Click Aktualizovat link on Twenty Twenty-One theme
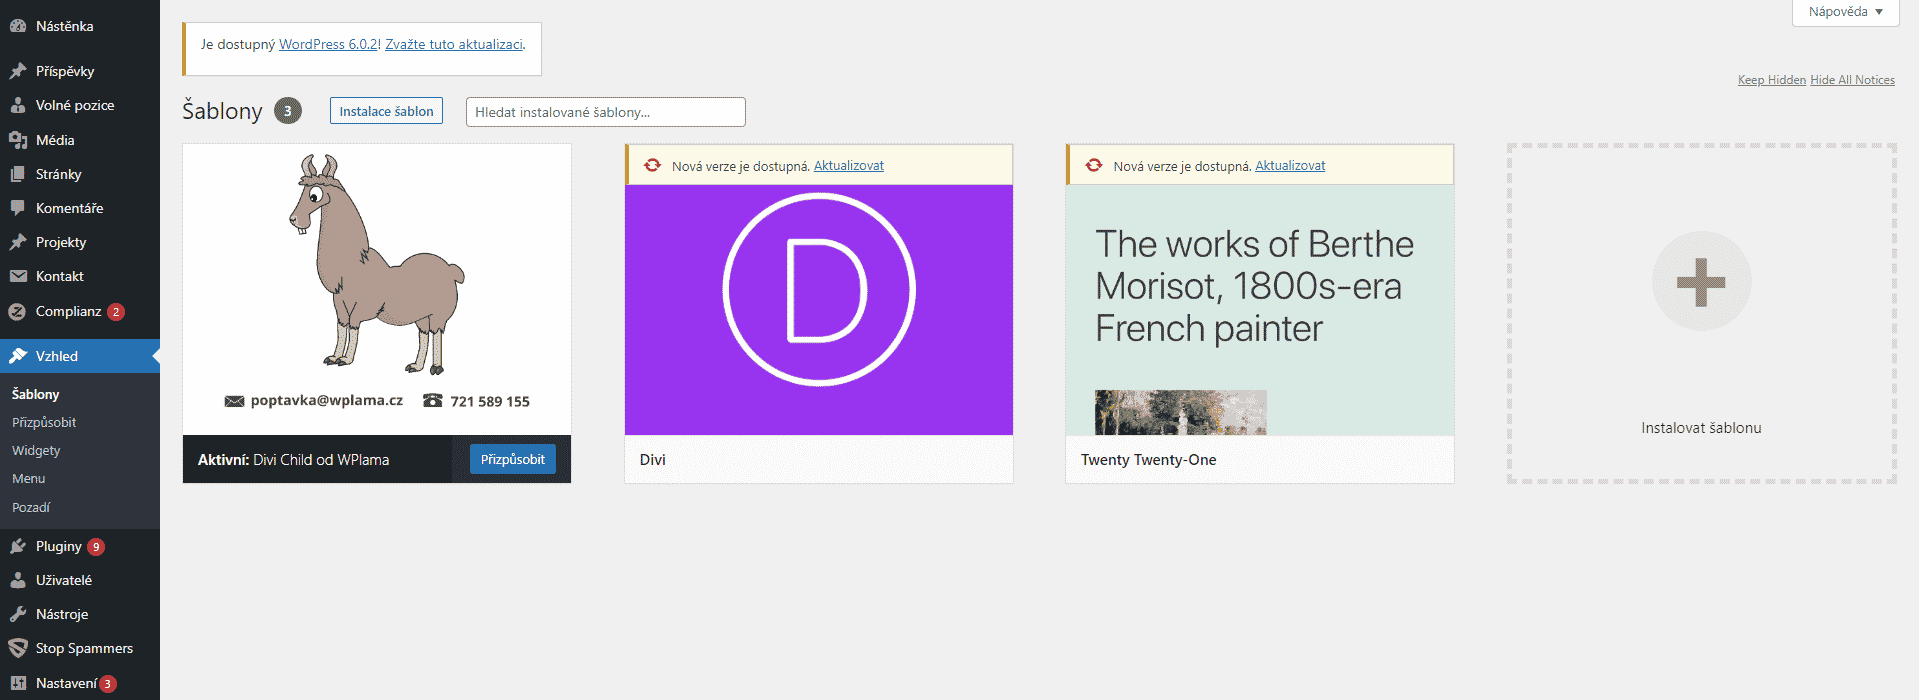 [1290, 166]
